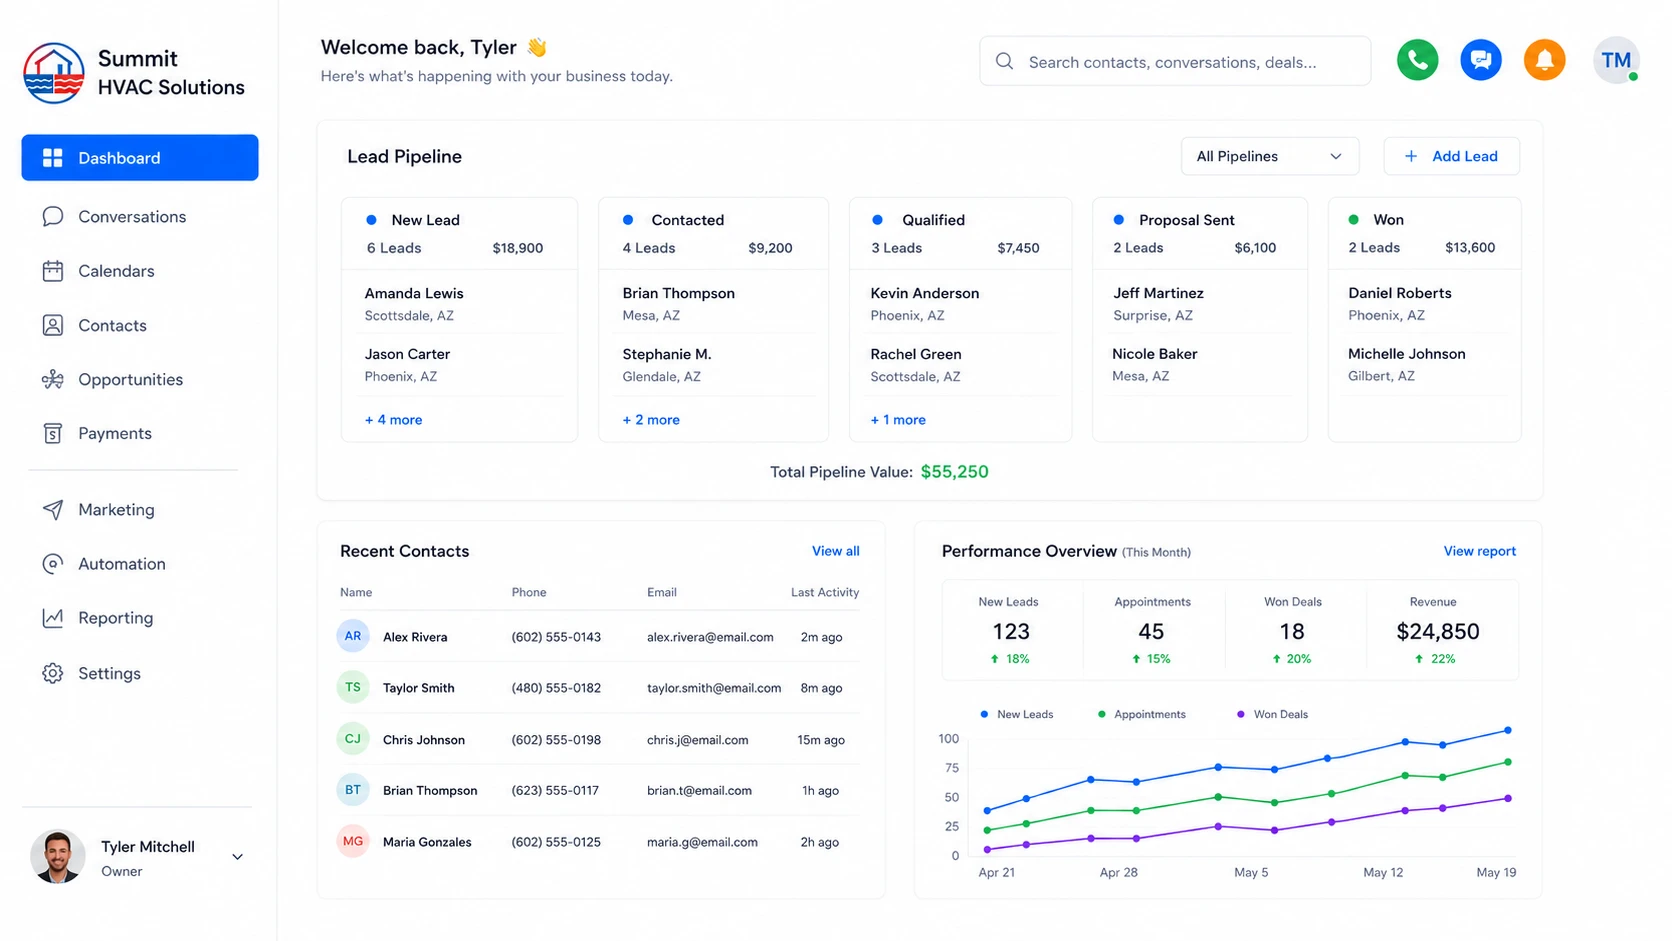Click the Dashboard grid icon
Viewport: 1672px width, 941px height.
click(53, 158)
